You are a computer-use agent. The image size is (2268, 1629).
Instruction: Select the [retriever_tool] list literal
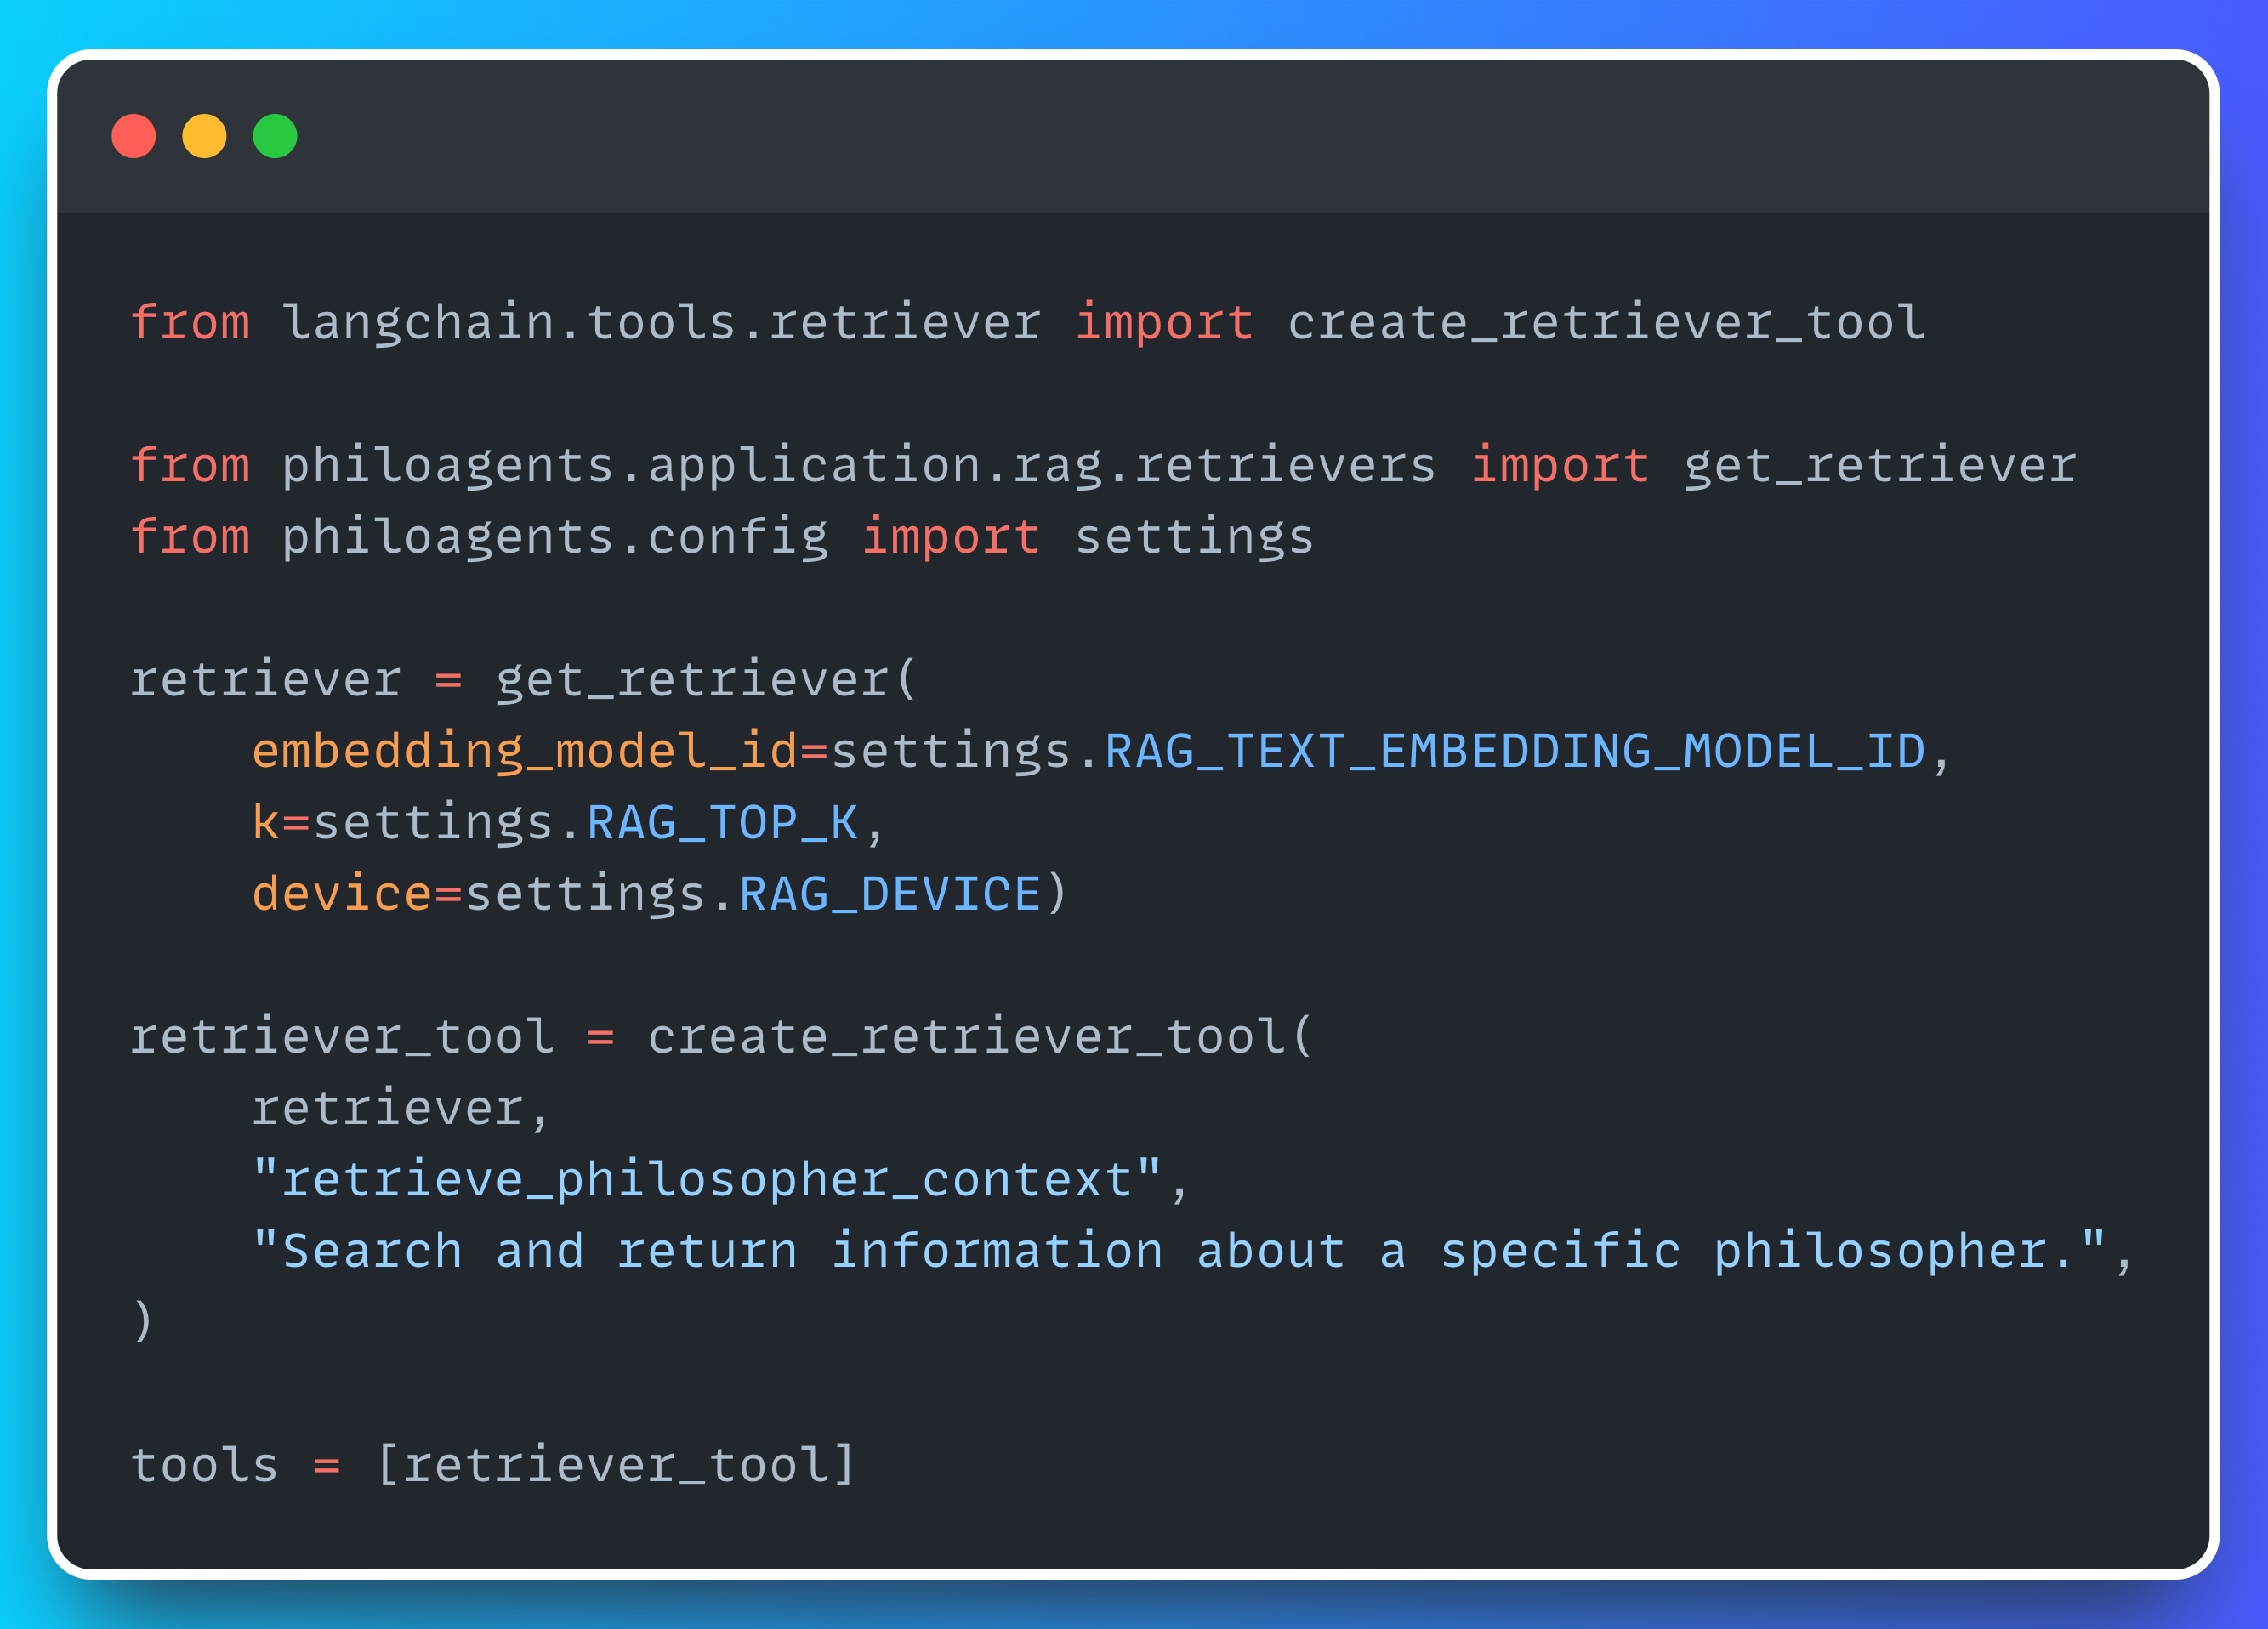616,1465
